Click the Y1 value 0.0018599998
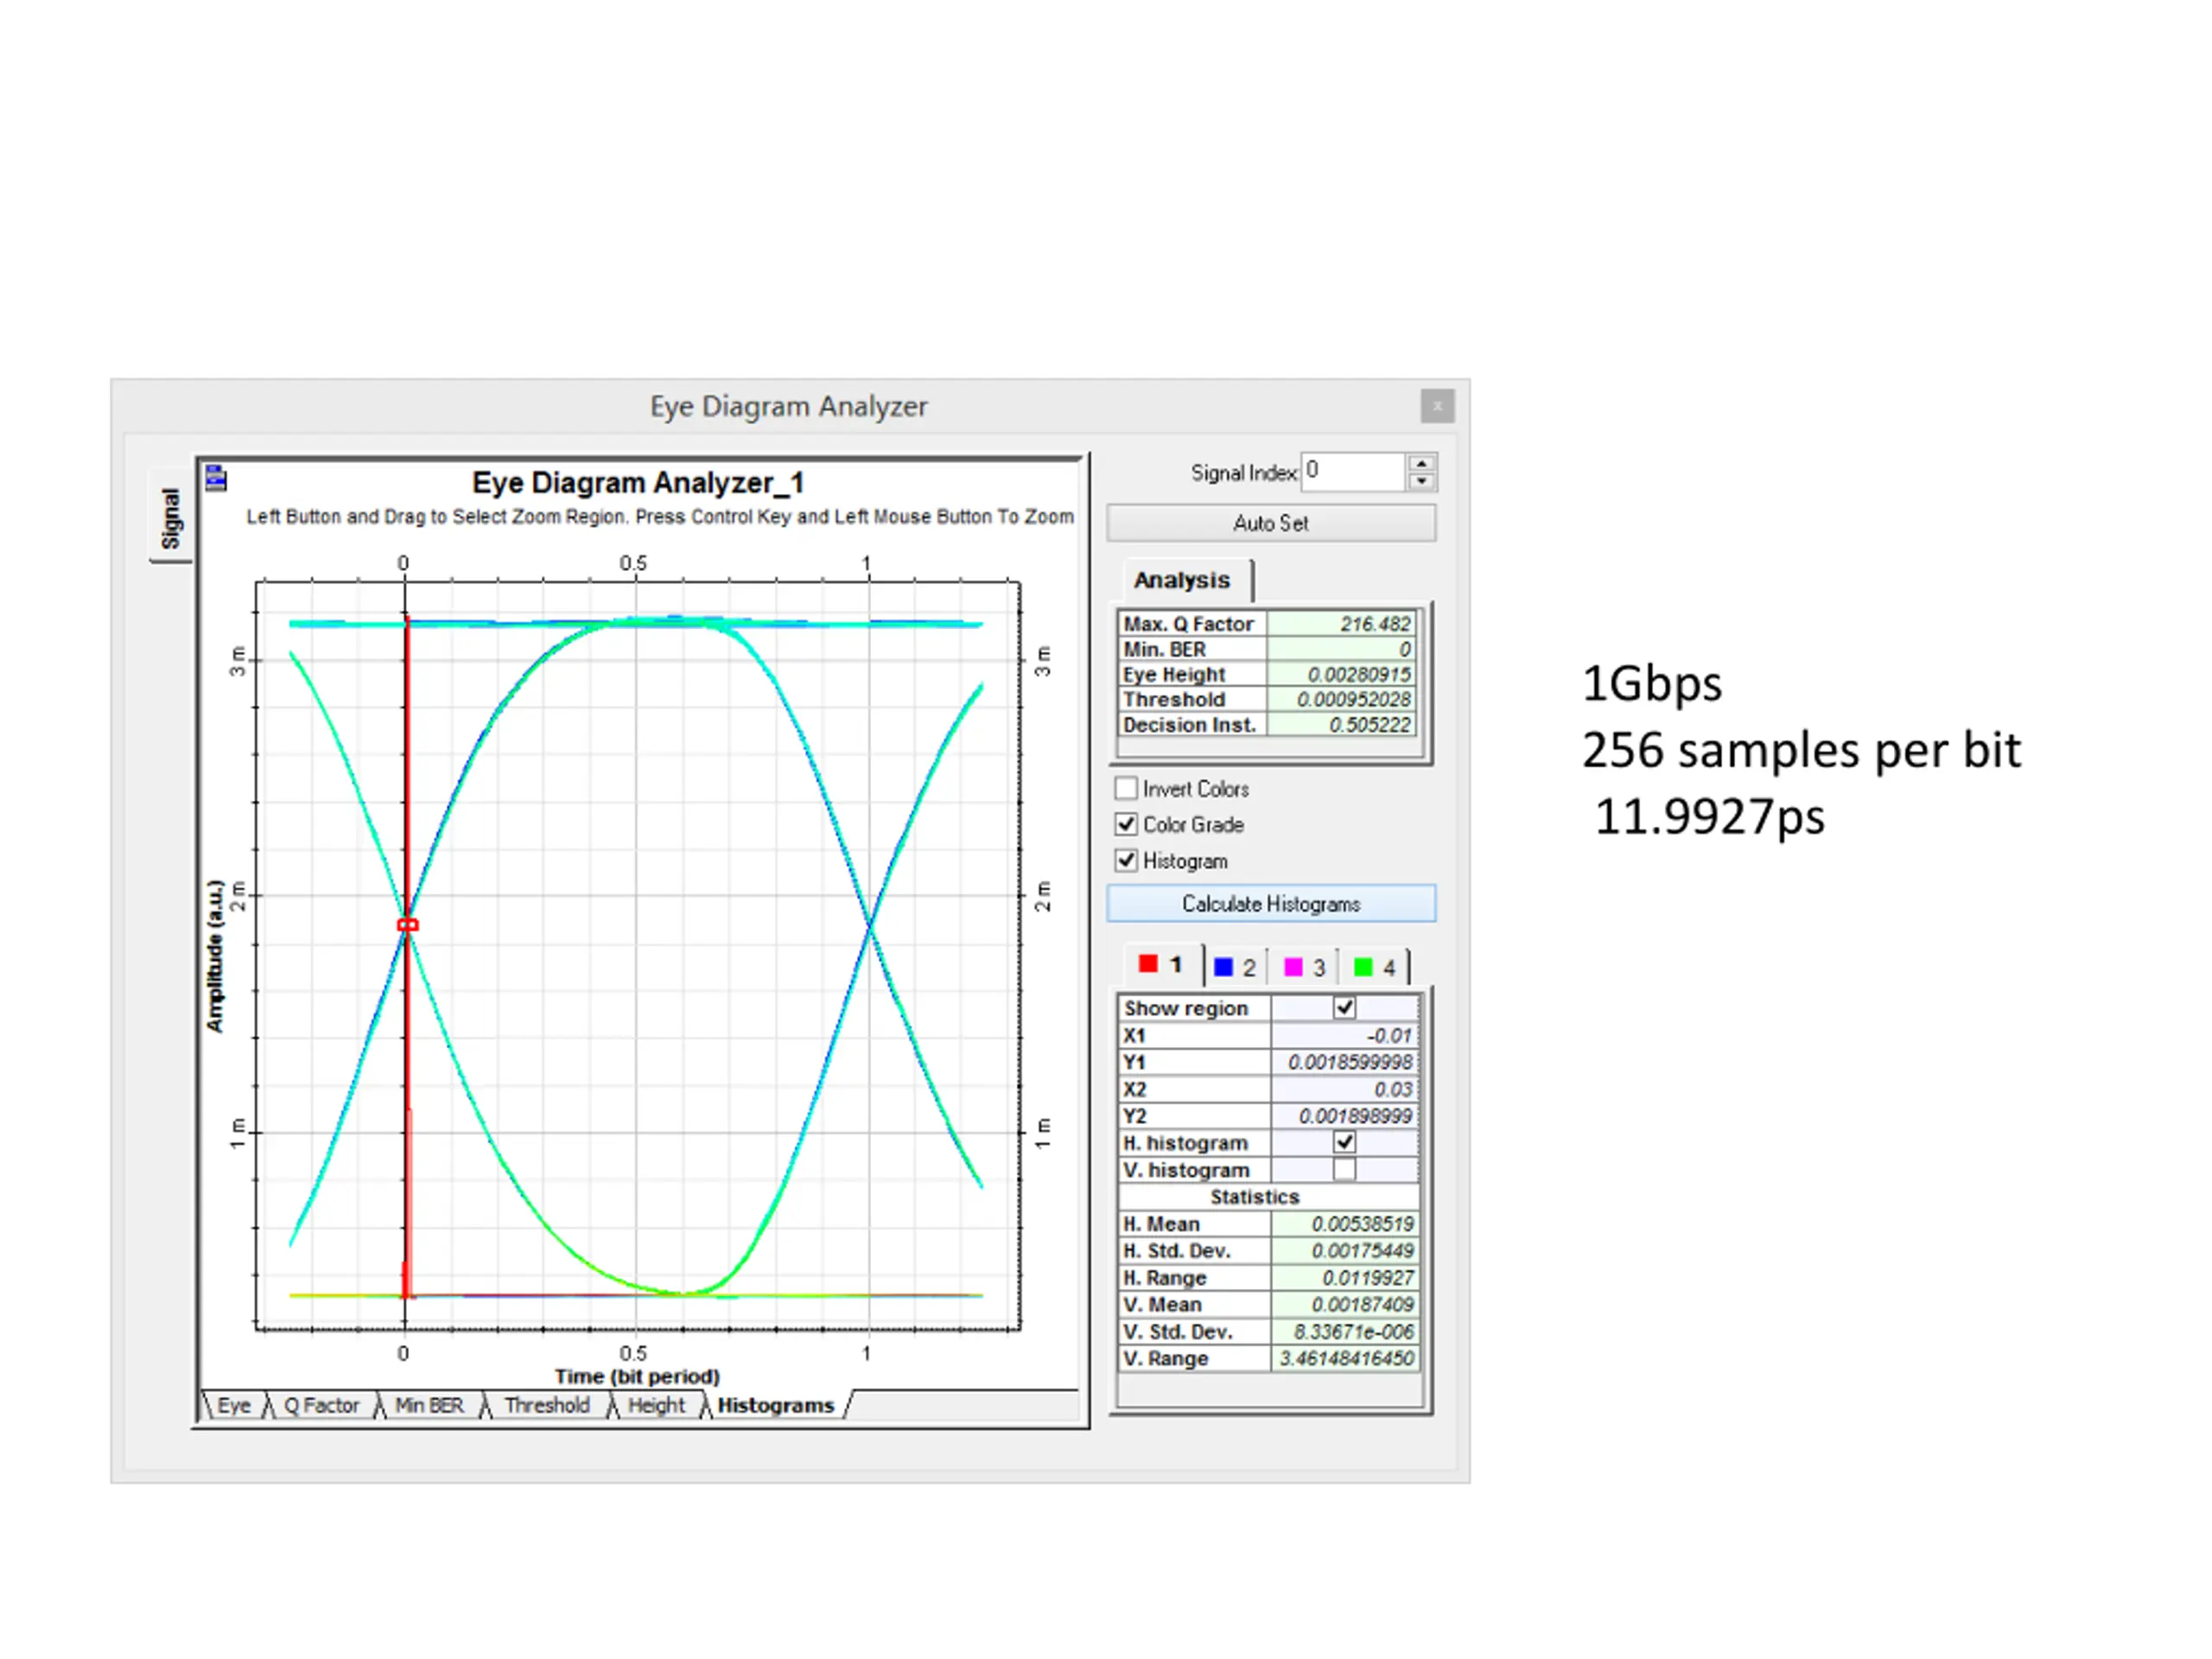The image size is (2212, 1659). pyautogui.click(x=1344, y=1062)
